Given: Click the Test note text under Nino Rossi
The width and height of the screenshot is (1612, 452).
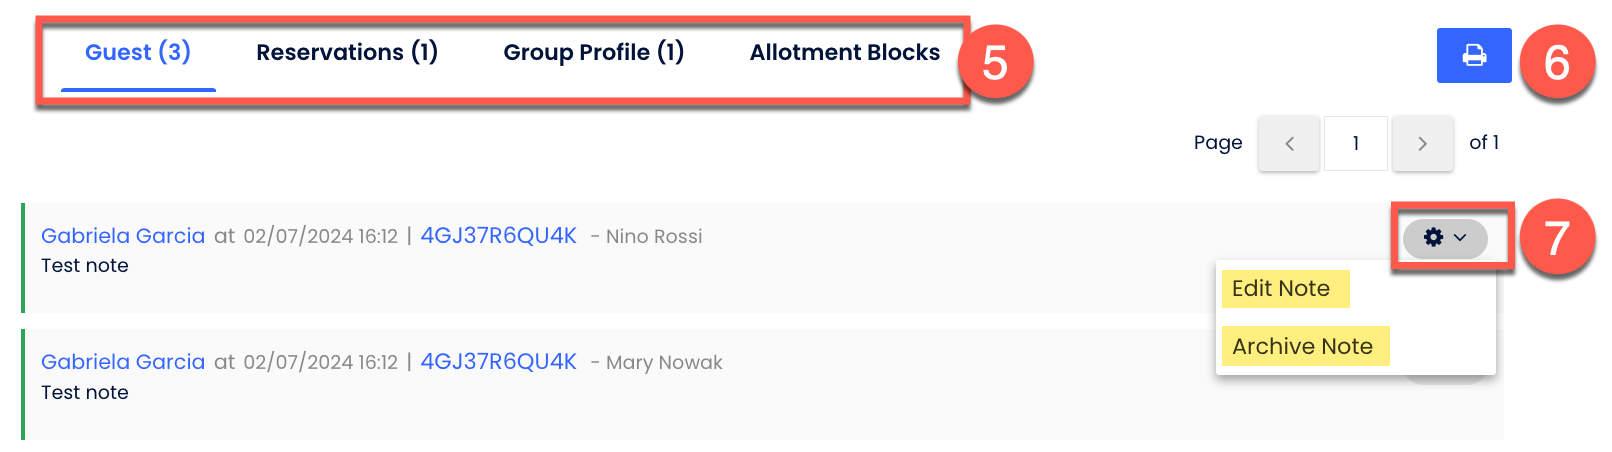Looking at the screenshot, I should [x=85, y=266].
